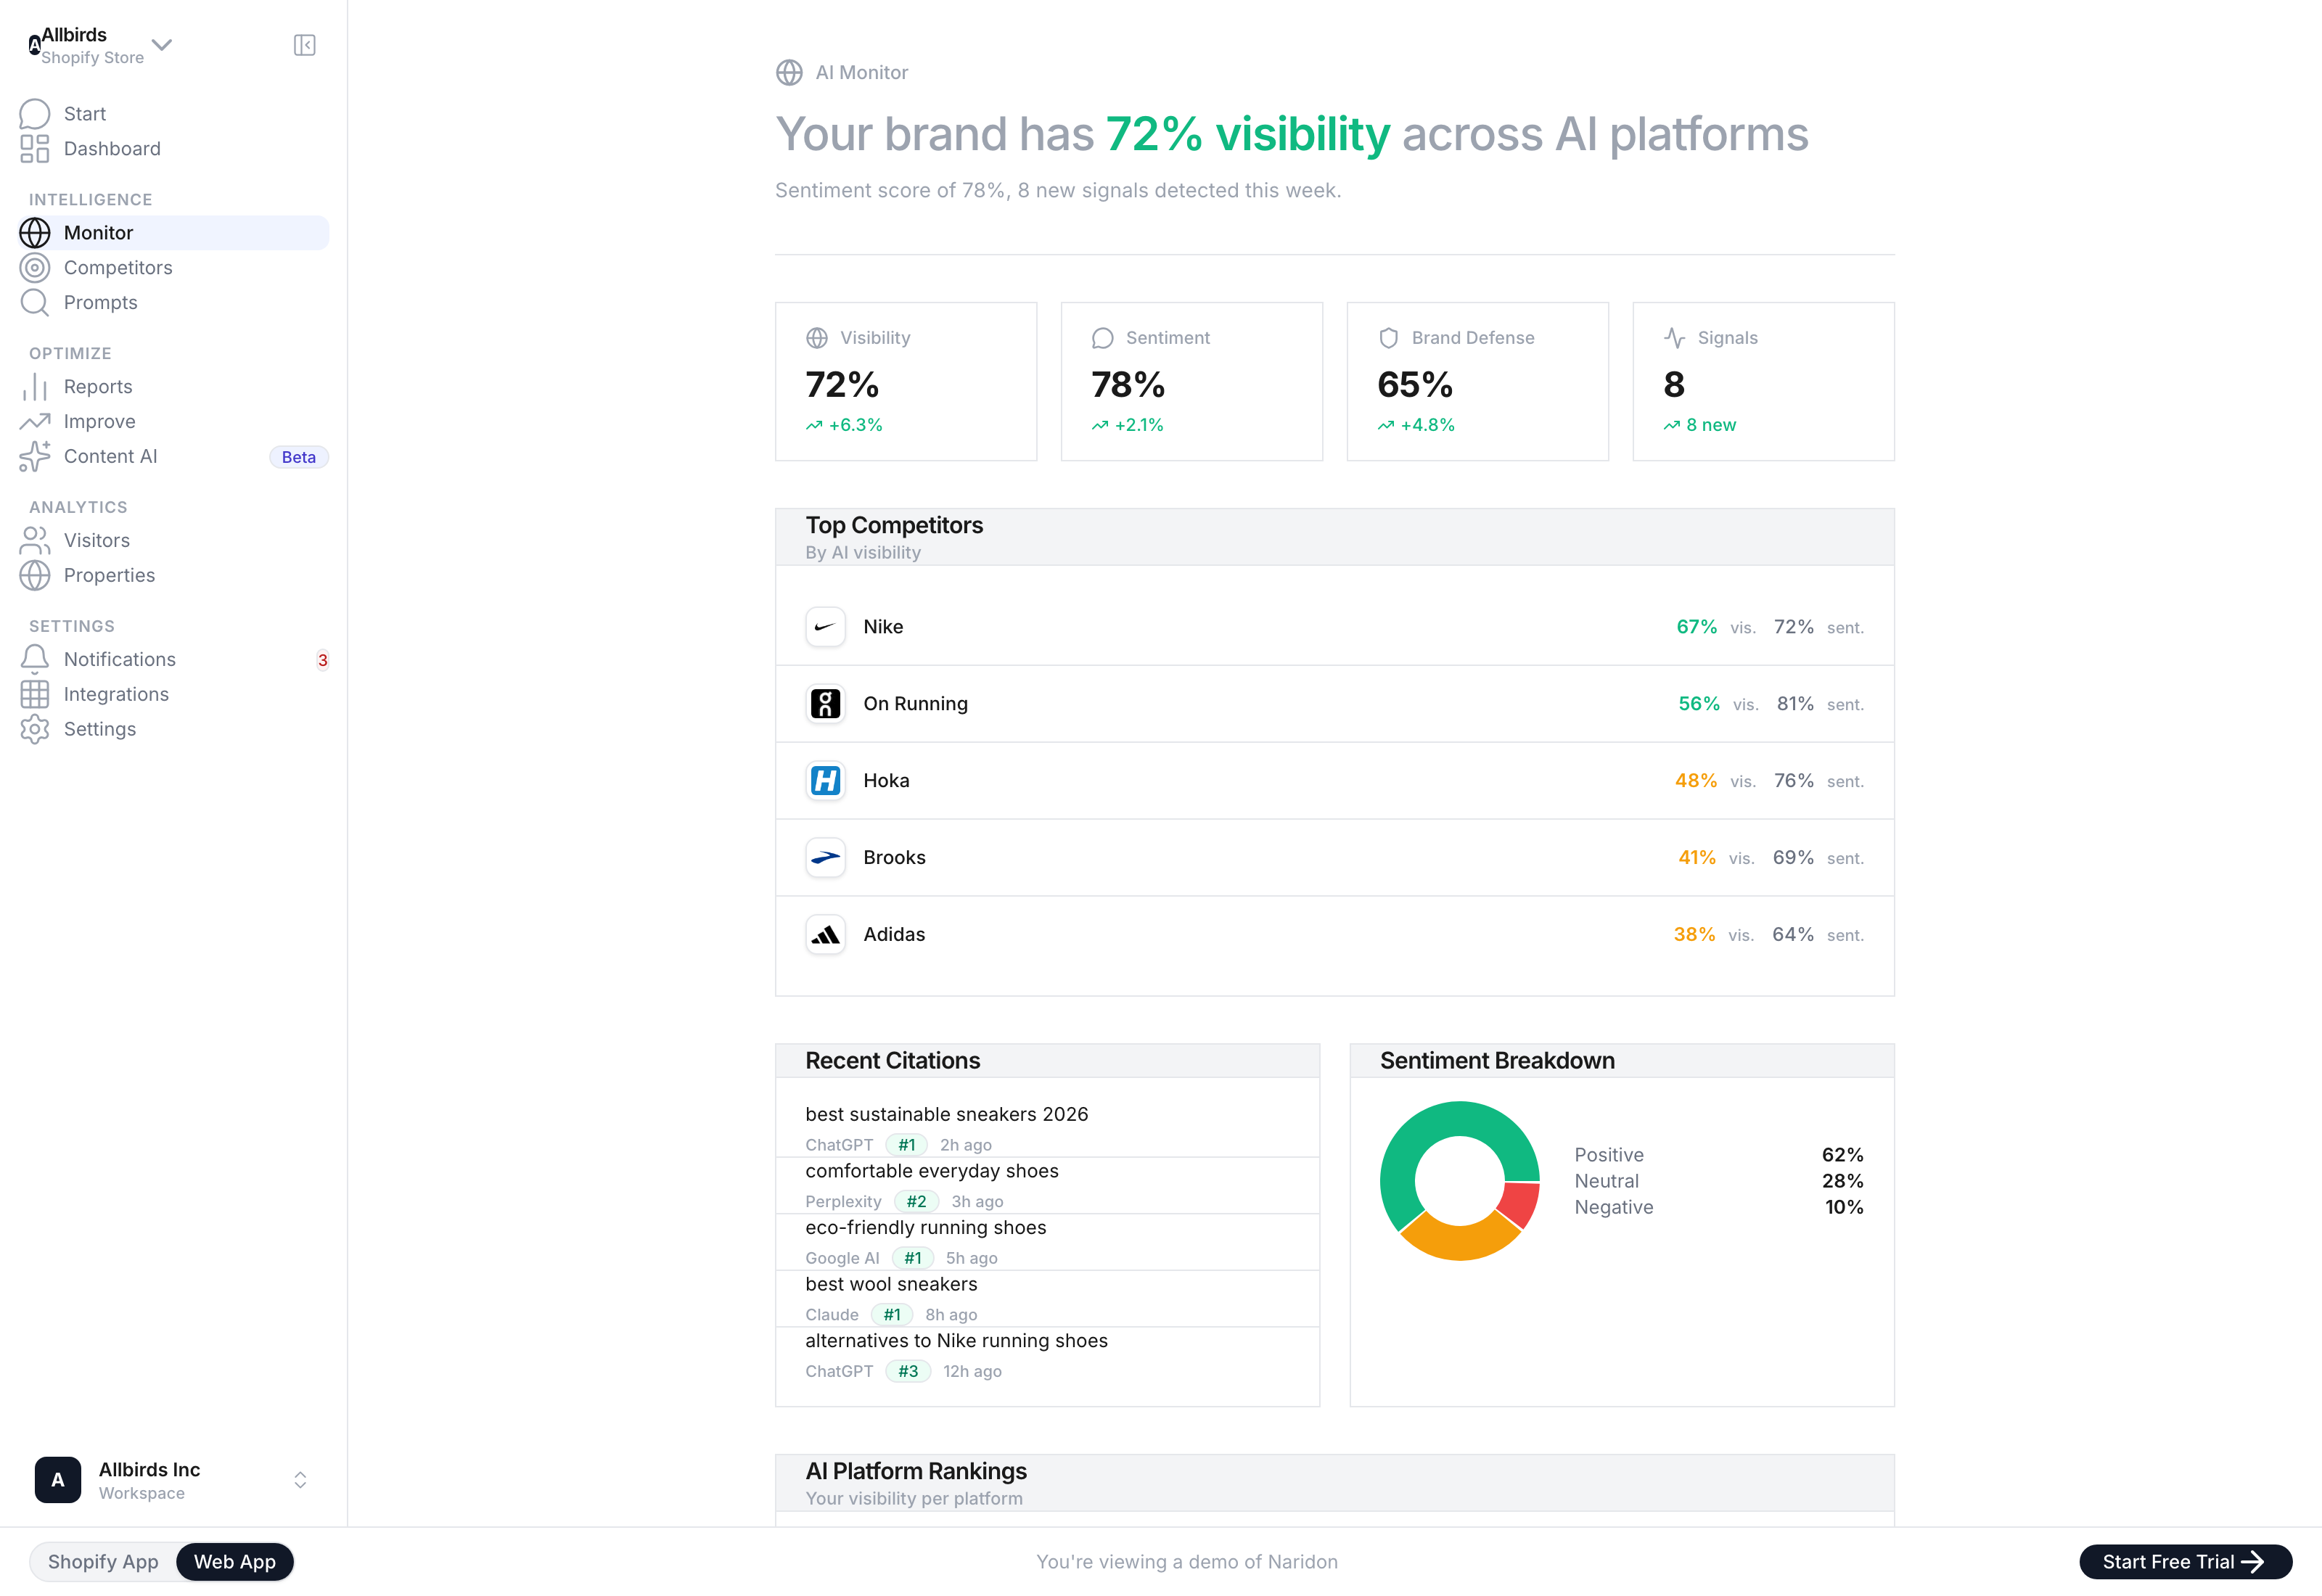The height and width of the screenshot is (1596, 2322).
Task: Click the Sentiment card speech bubble icon
Action: [1103, 338]
